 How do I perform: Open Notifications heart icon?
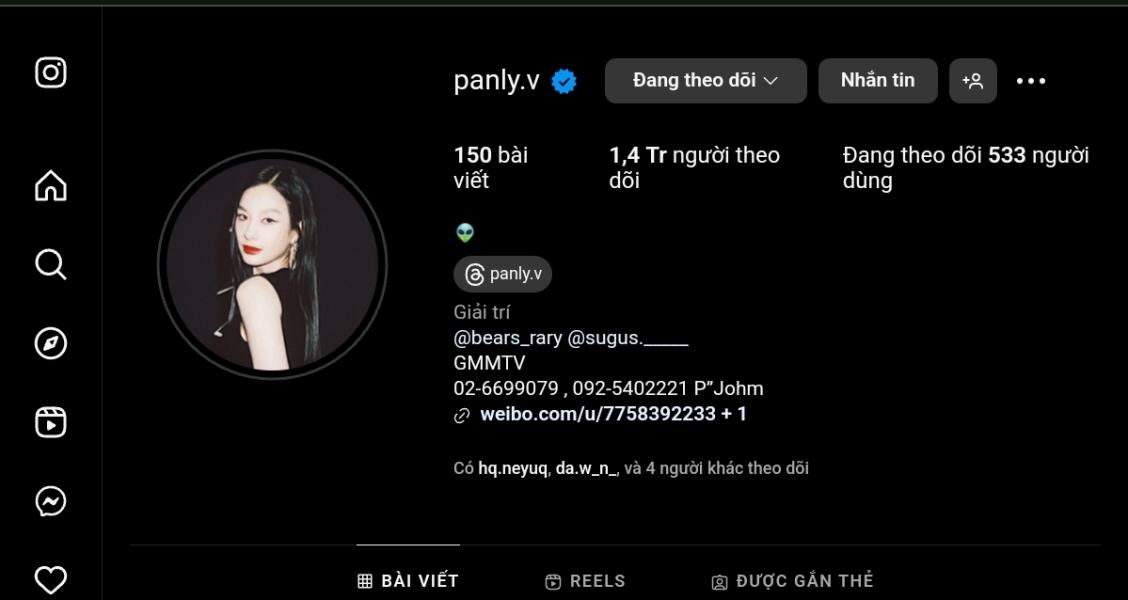50,580
